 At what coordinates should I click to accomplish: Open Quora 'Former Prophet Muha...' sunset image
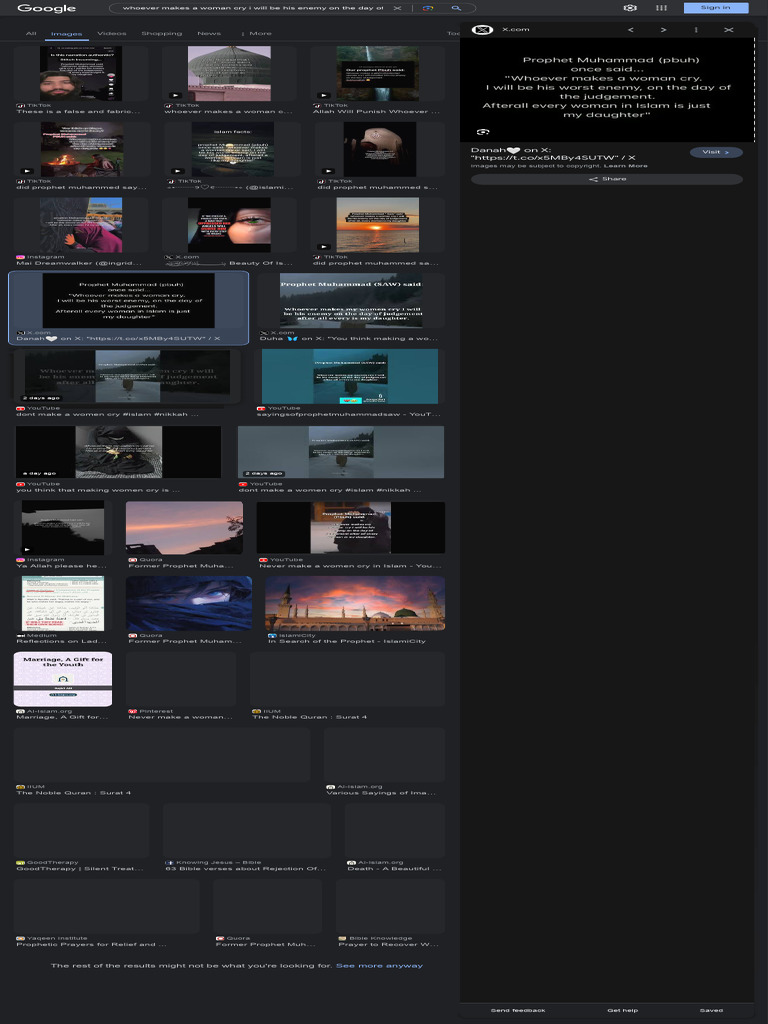(184, 534)
